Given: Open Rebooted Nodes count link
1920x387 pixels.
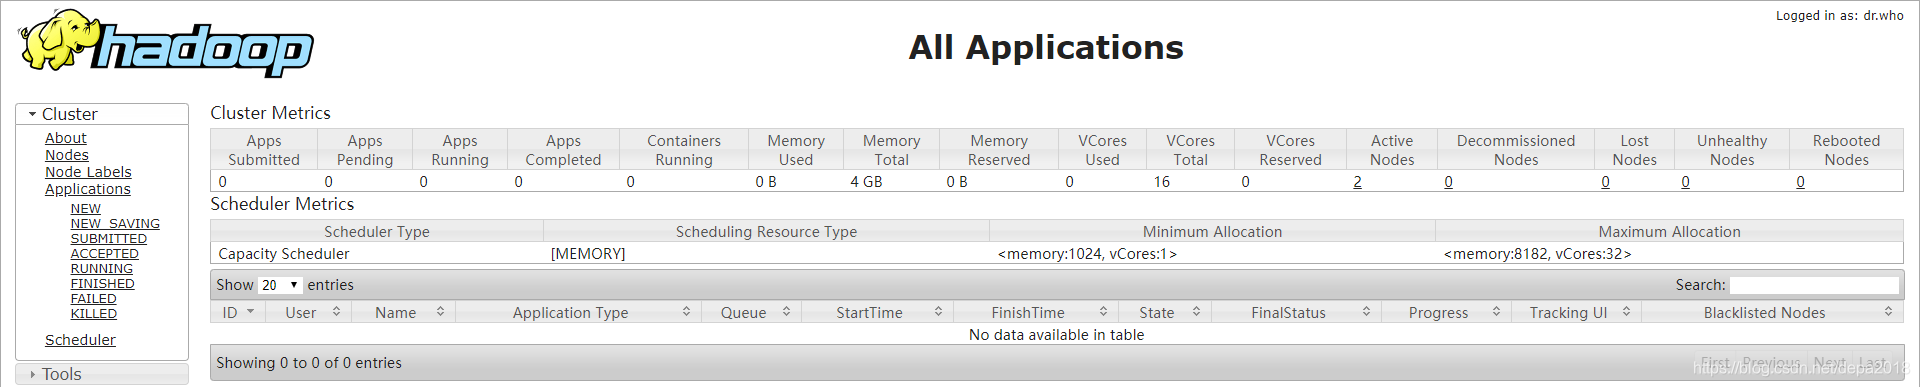Looking at the screenshot, I should click(x=1800, y=182).
